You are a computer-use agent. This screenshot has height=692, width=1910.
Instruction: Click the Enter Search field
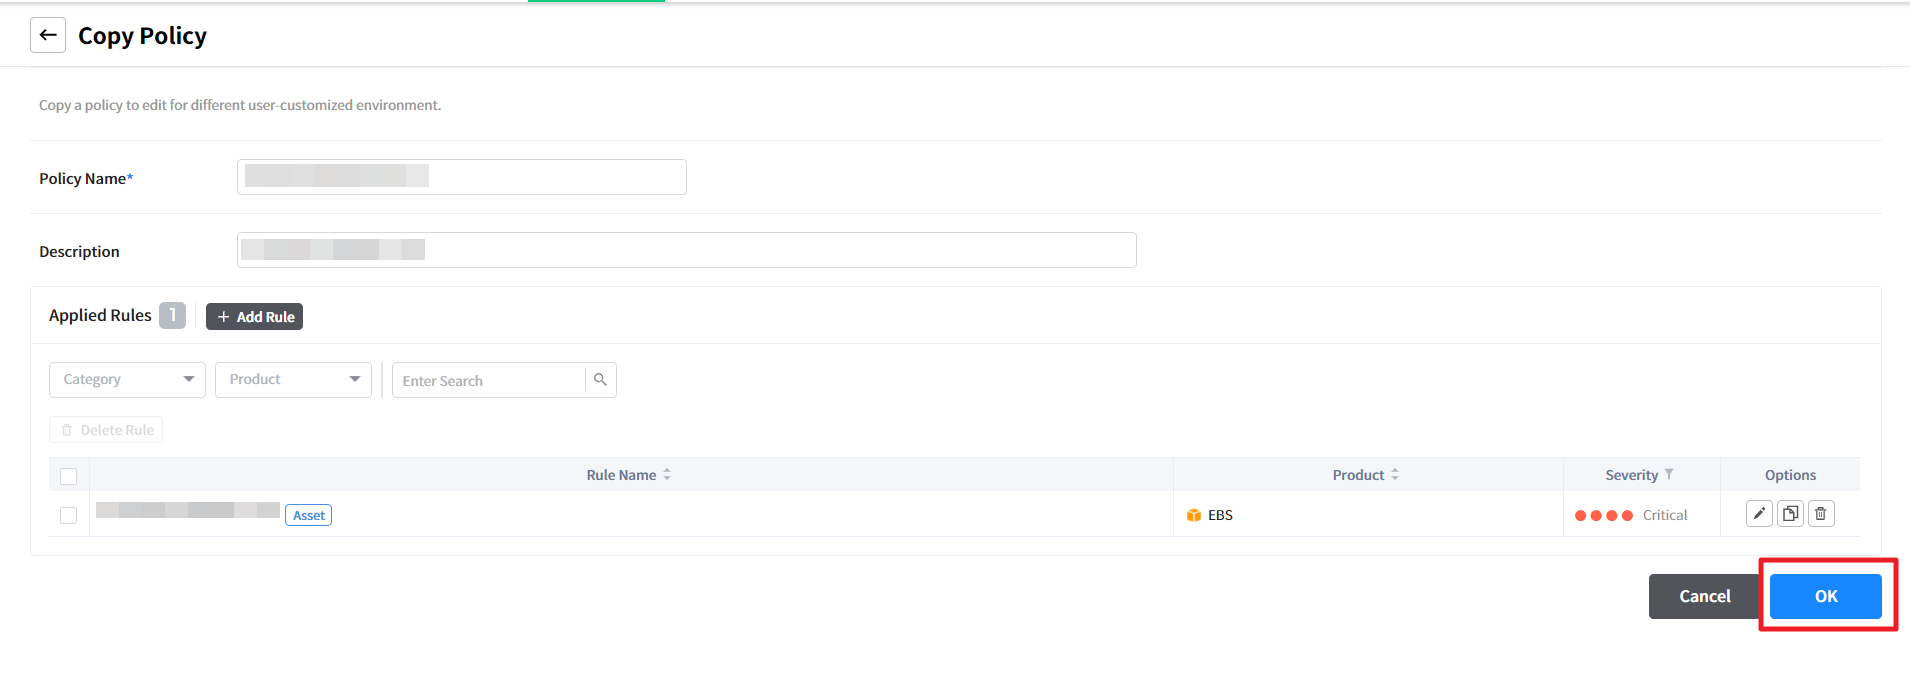pos(490,381)
